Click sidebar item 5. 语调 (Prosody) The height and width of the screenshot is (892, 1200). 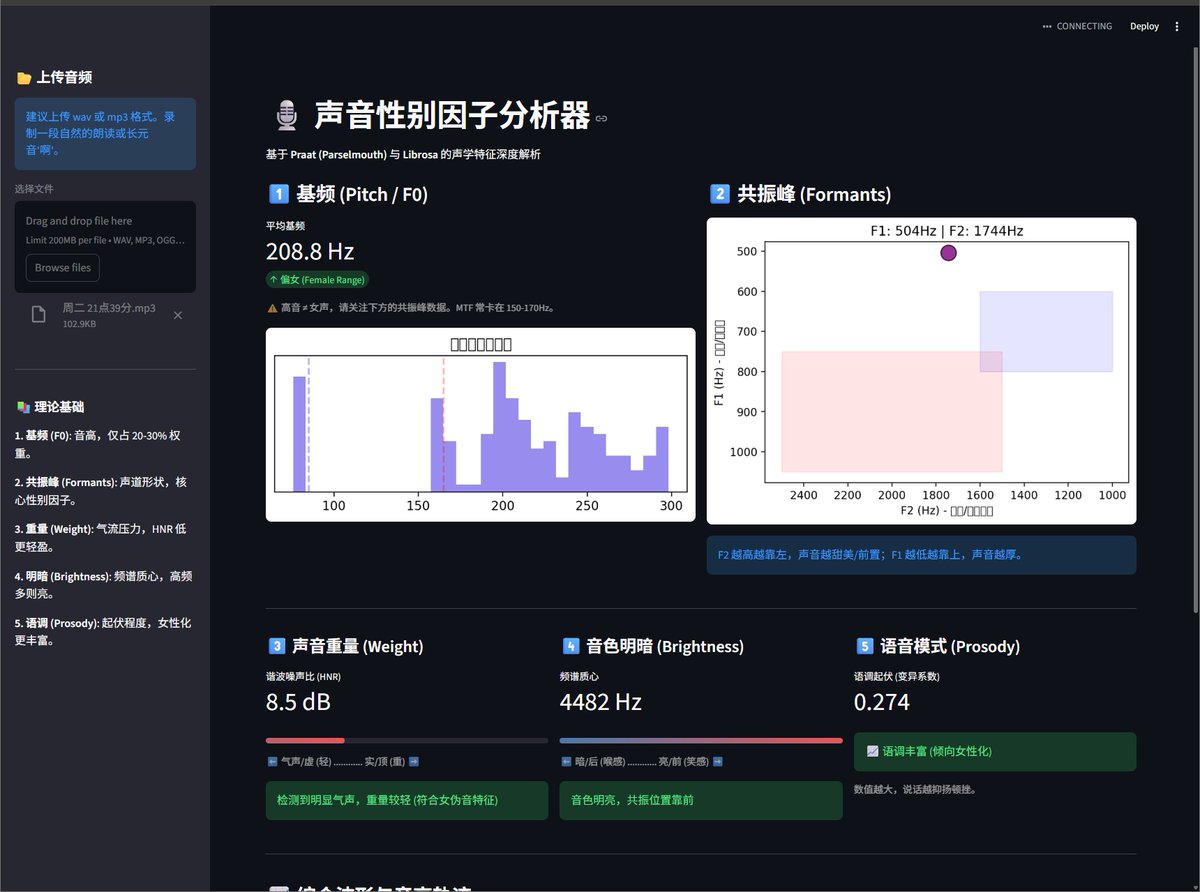pos(104,631)
